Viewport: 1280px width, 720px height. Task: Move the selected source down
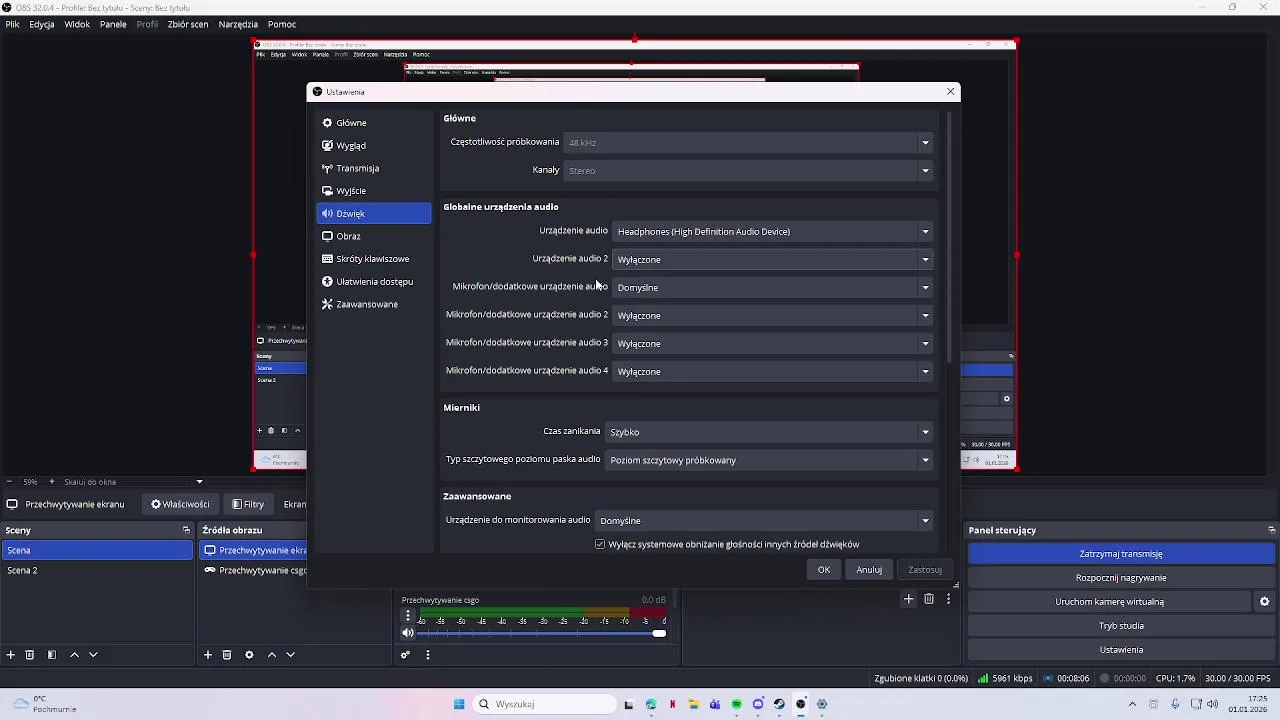pyautogui.click(x=290, y=655)
